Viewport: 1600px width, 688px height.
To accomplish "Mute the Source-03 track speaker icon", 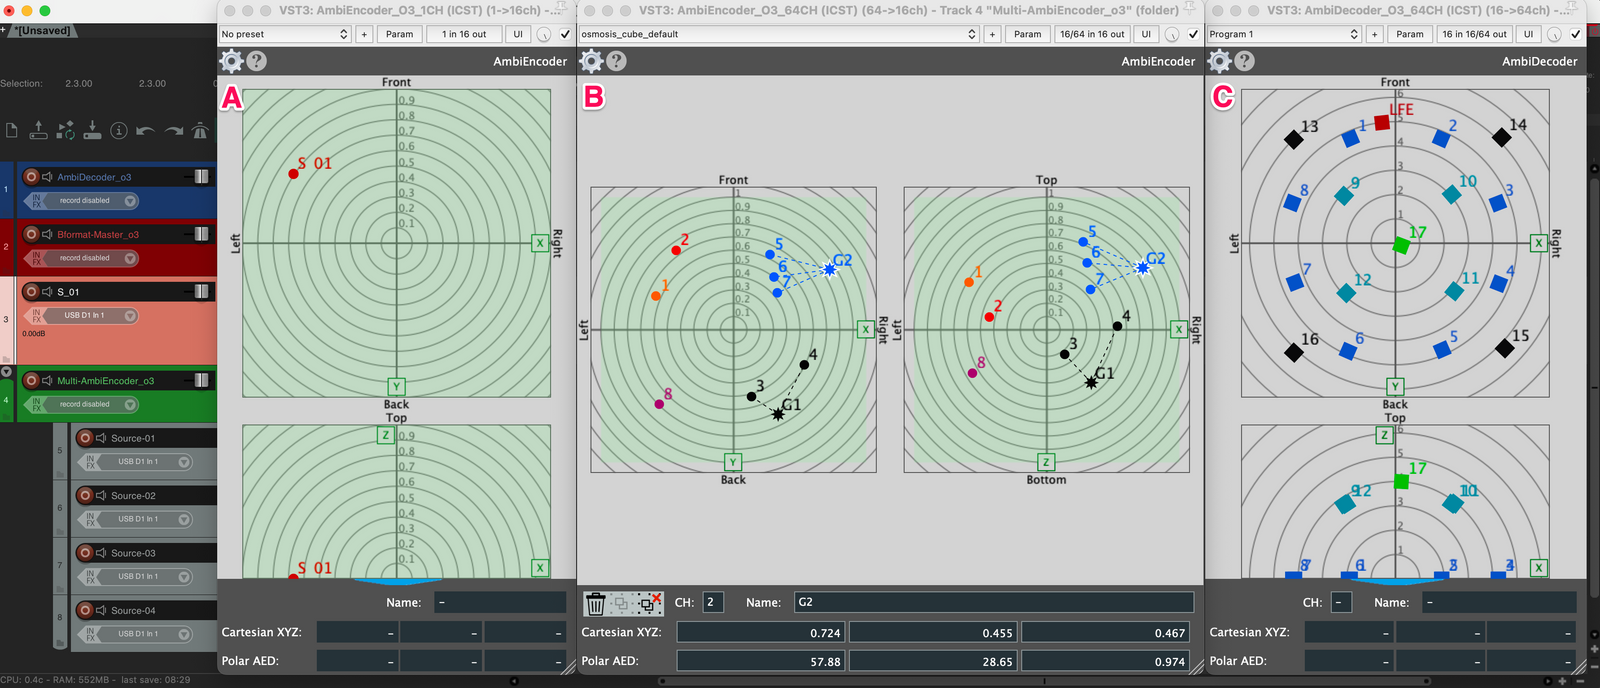I will [x=101, y=553].
